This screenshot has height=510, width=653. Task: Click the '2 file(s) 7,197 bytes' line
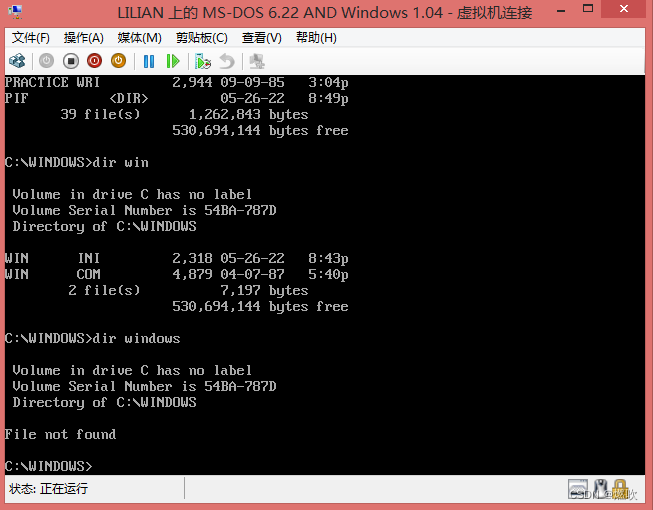tap(188, 291)
